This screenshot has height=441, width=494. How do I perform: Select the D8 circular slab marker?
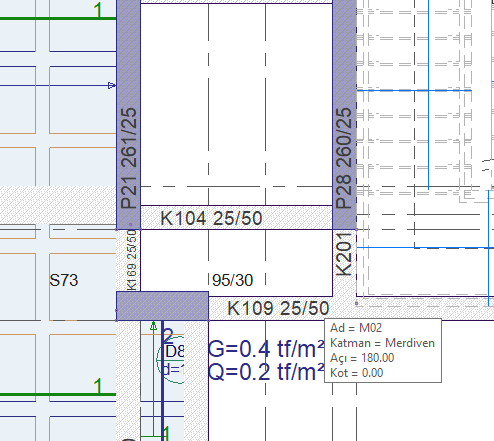170,361
